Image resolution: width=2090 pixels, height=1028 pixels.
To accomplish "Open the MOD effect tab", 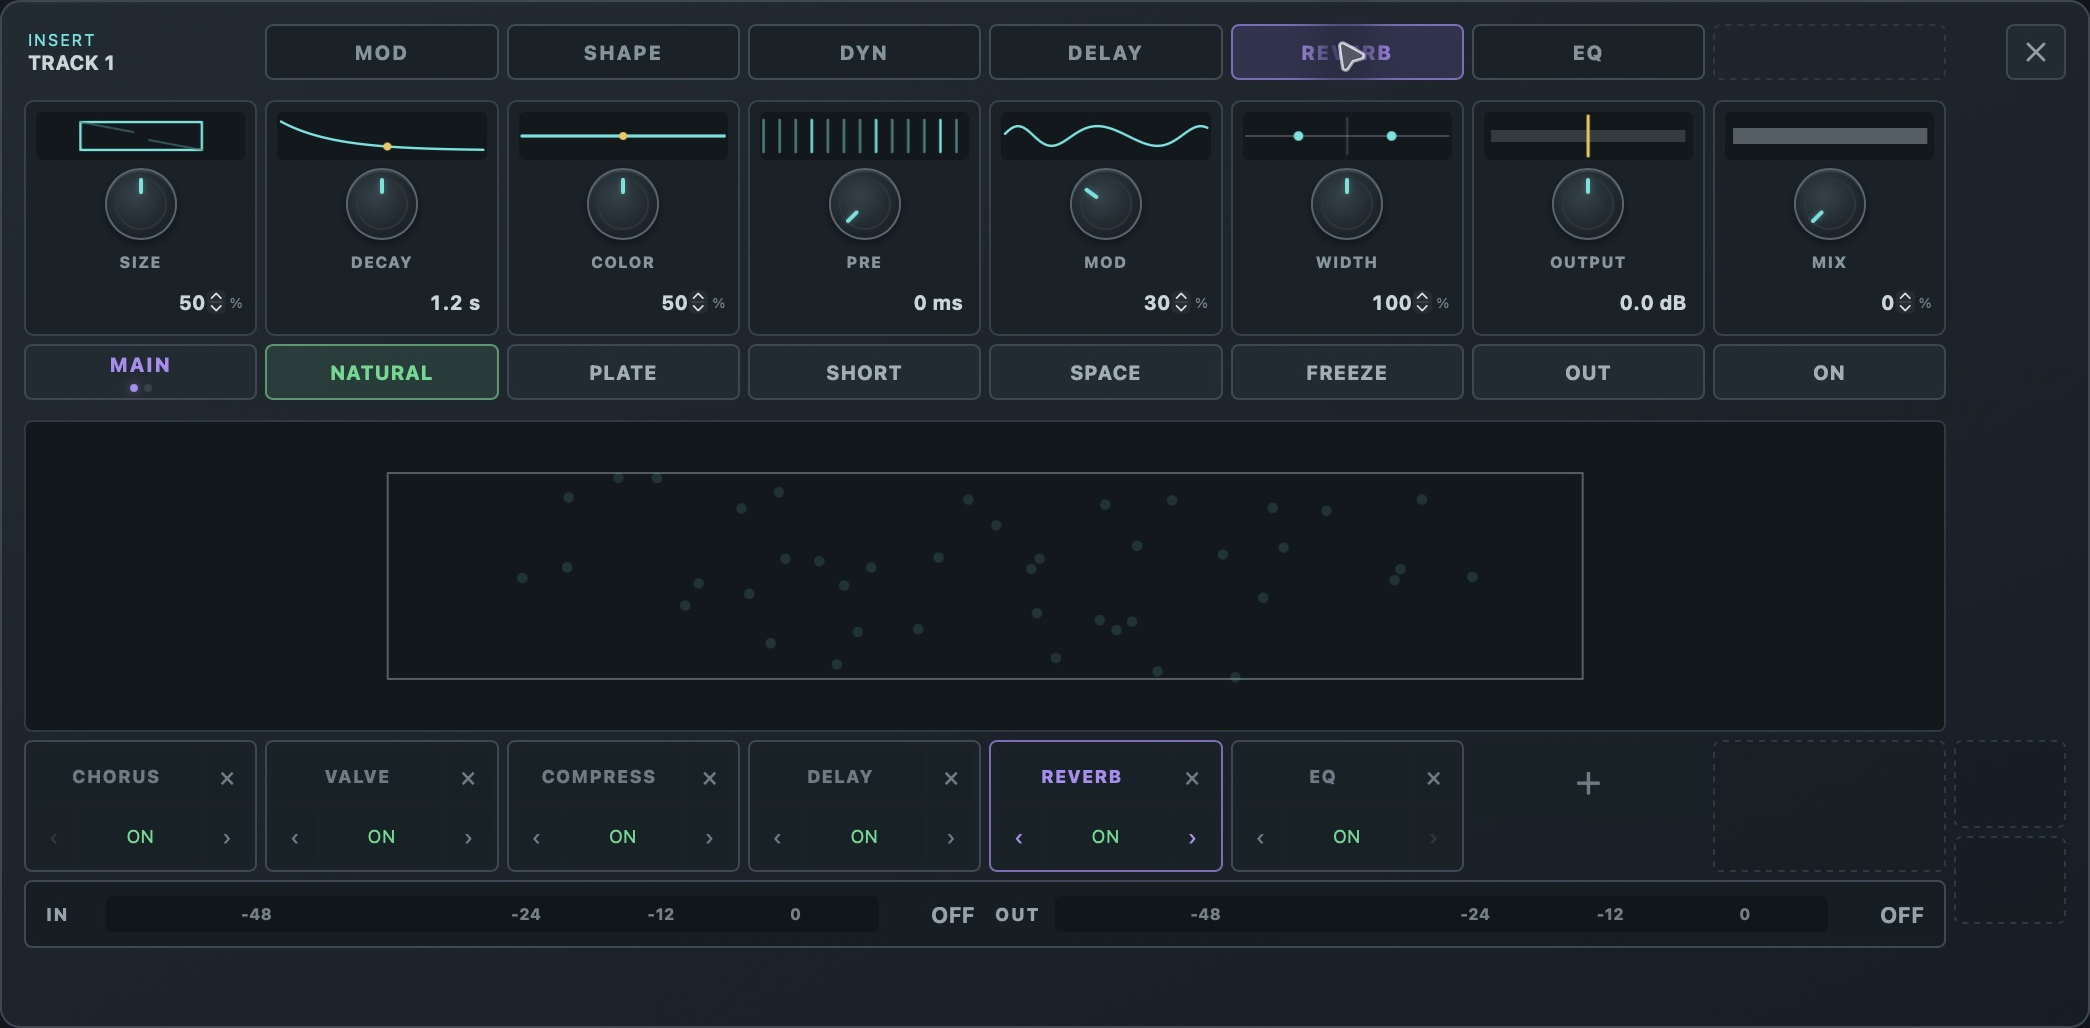I will pos(381,52).
